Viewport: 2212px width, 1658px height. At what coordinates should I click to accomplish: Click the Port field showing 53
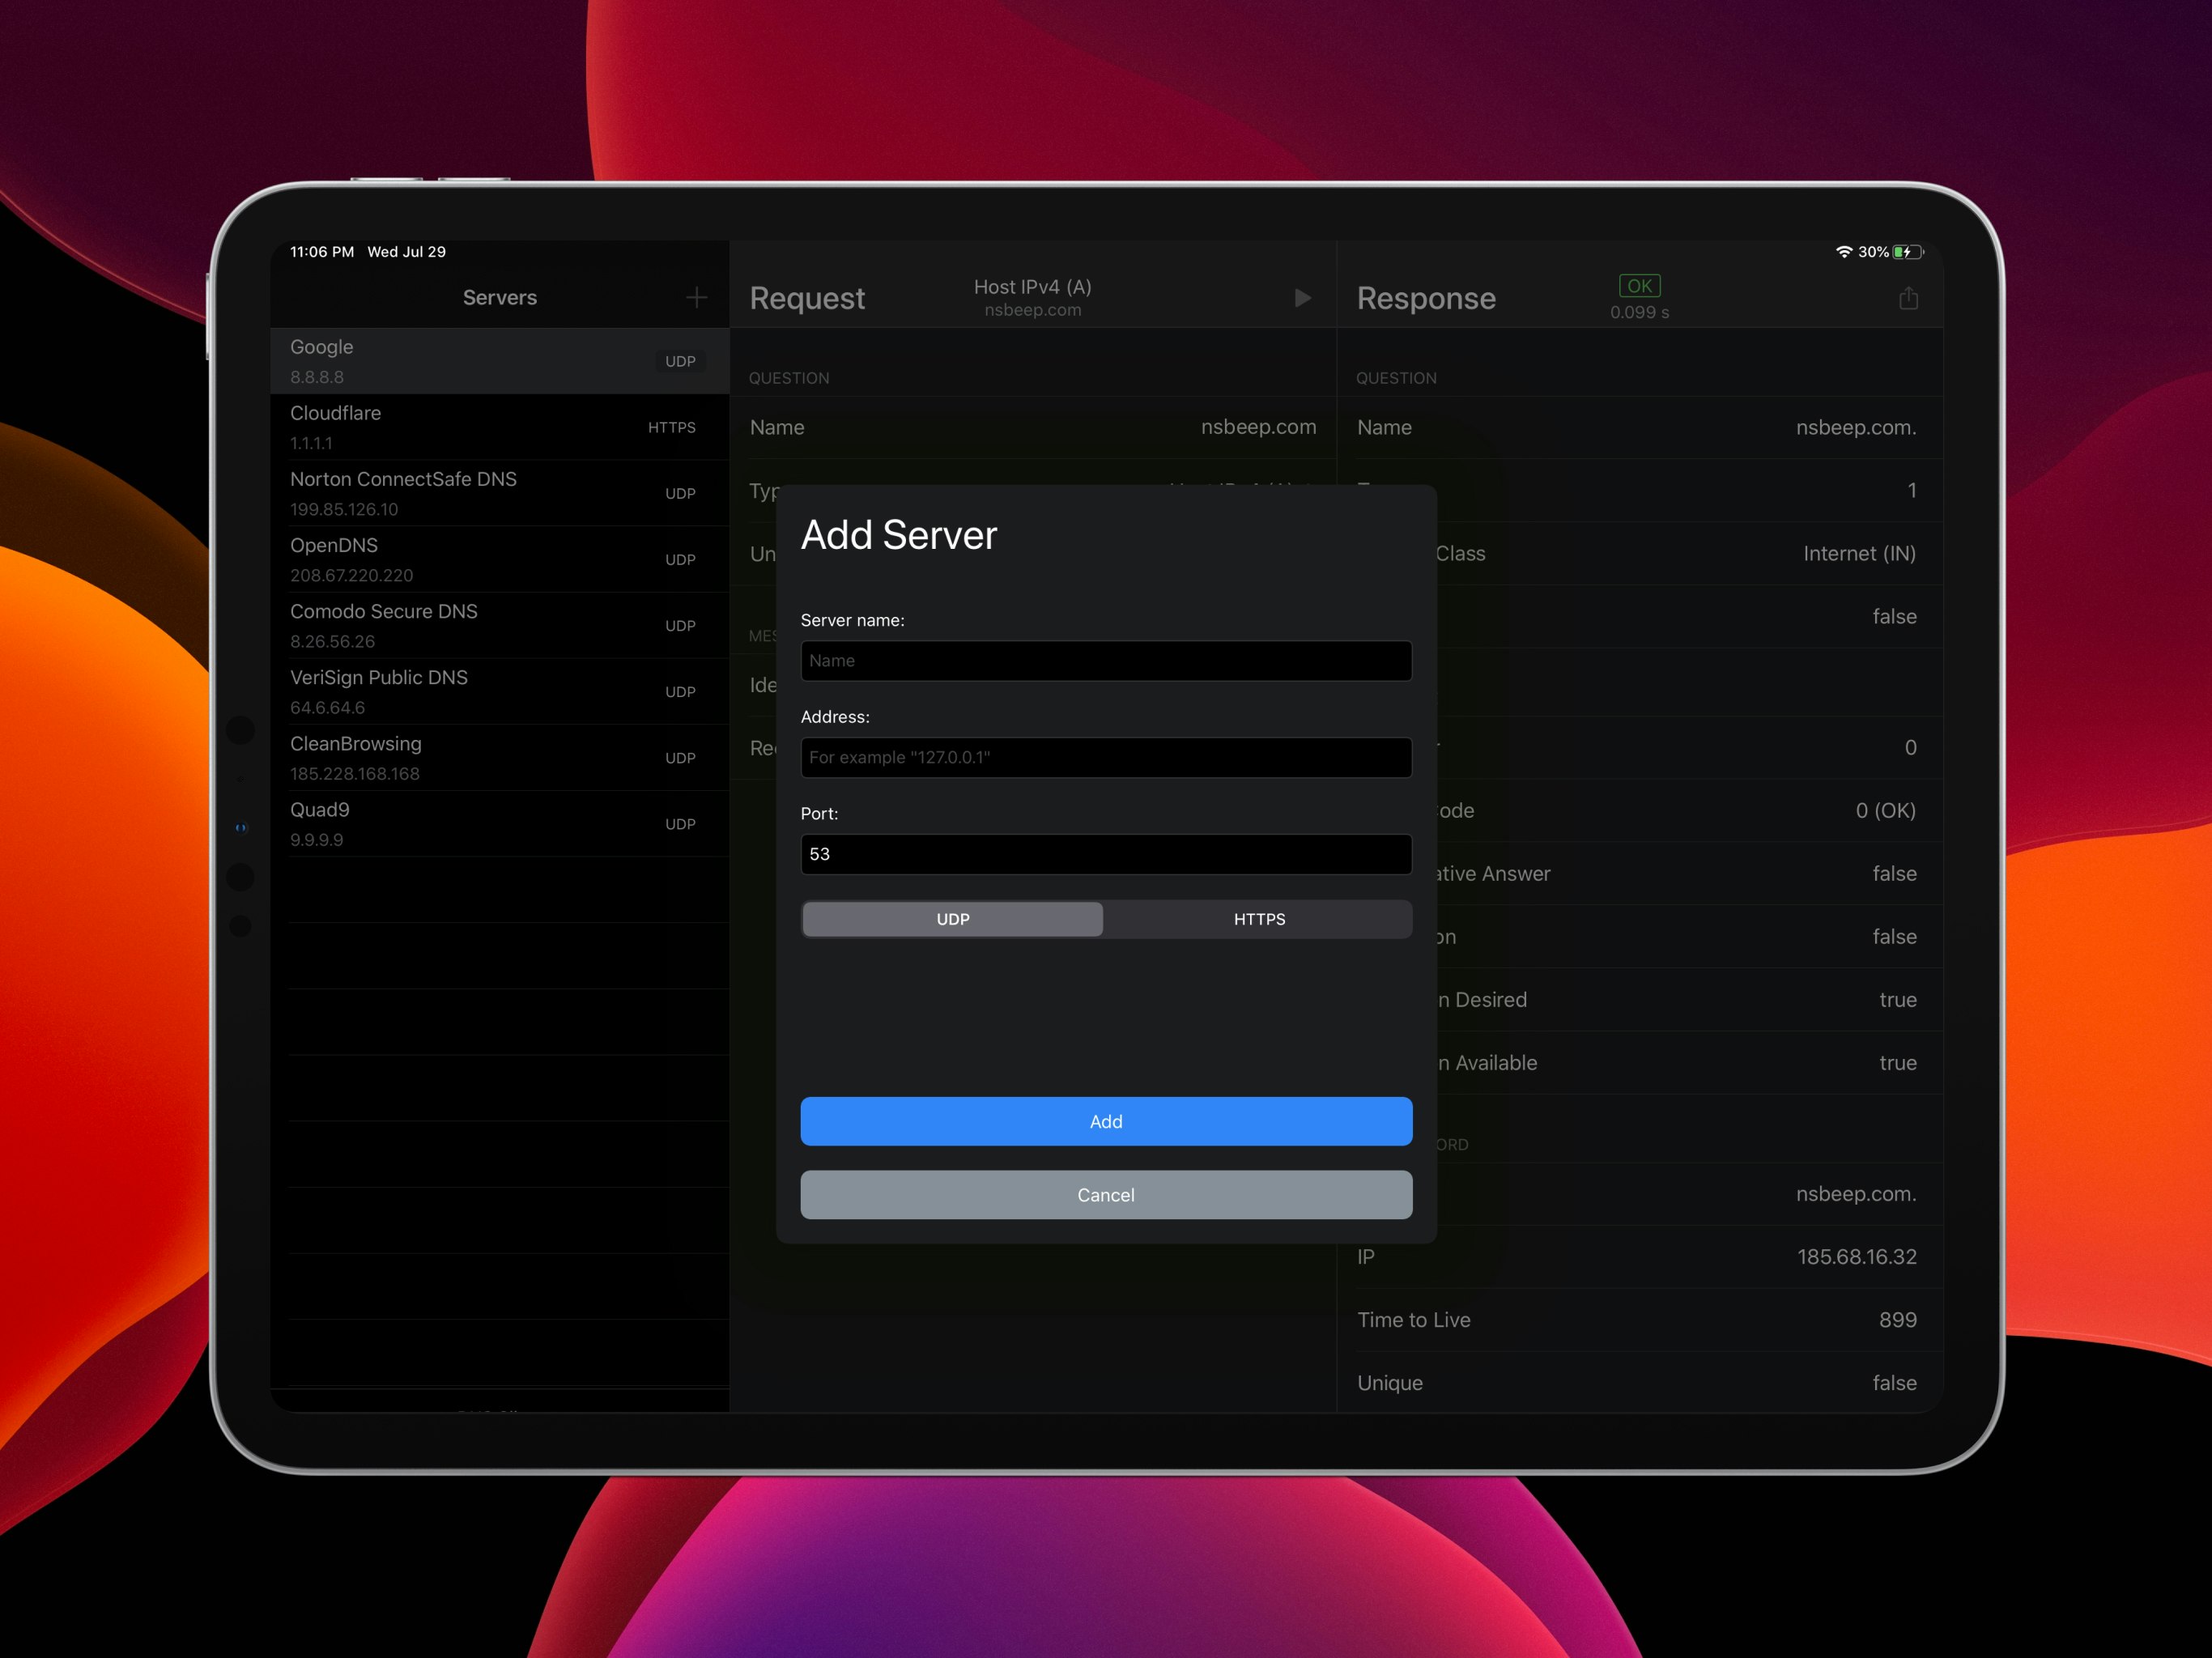click(x=1105, y=854)
